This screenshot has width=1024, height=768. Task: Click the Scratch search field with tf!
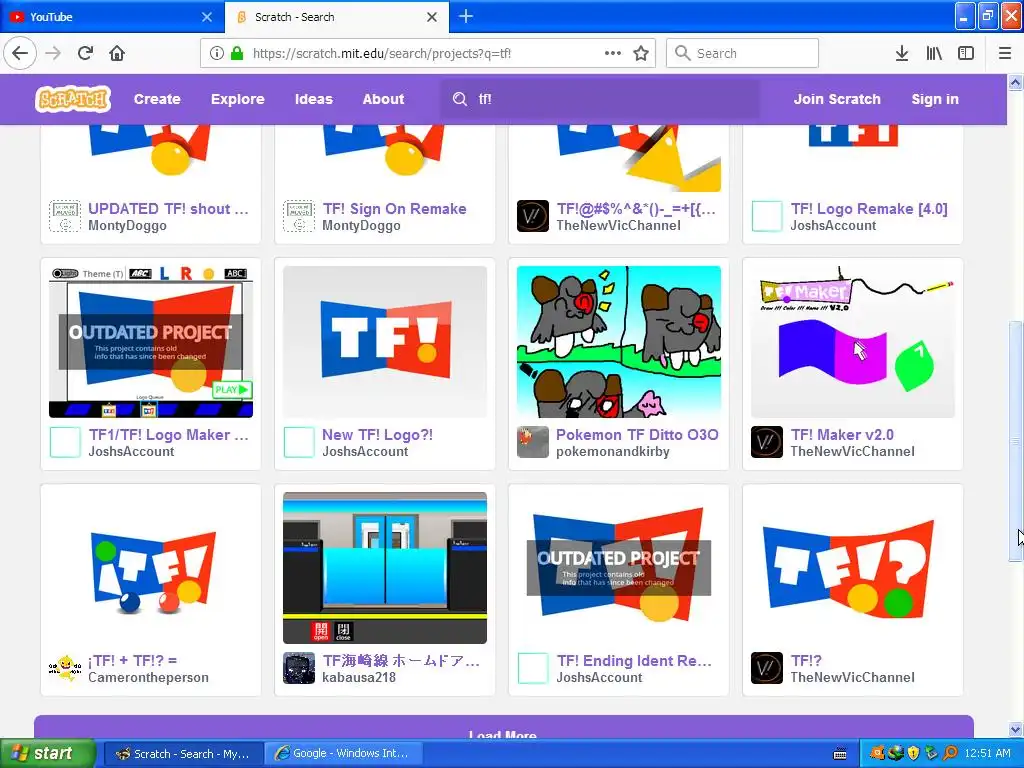pyautogui.click(x=600, y=99)
